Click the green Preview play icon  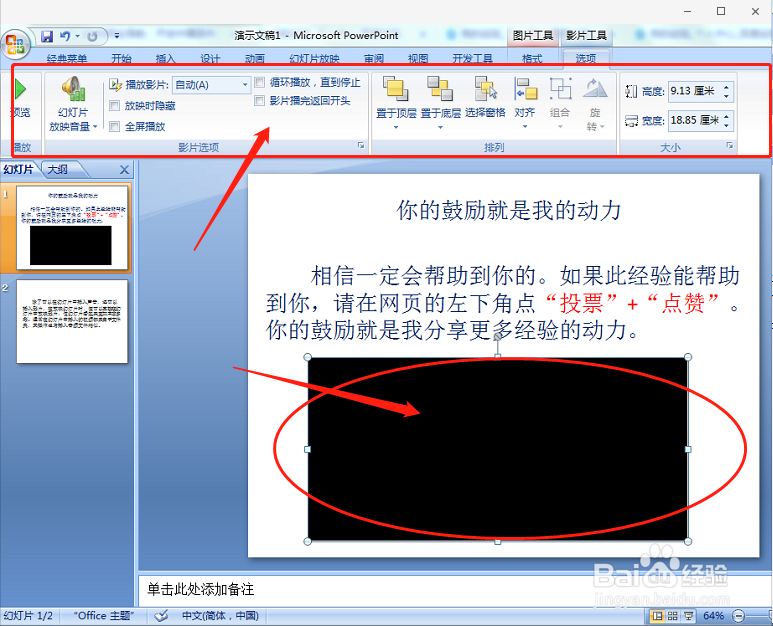[x=20, y=90]
